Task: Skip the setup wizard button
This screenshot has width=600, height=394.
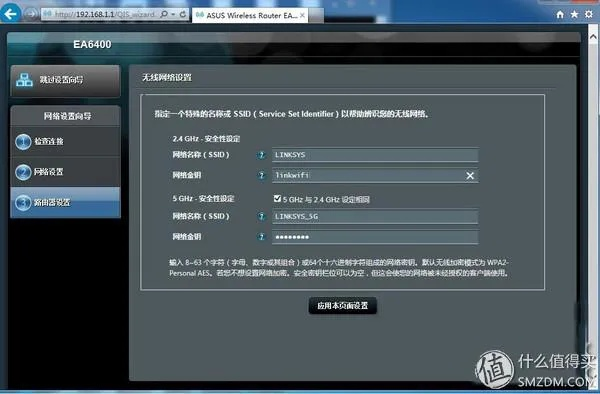Action: coord(65,80)
